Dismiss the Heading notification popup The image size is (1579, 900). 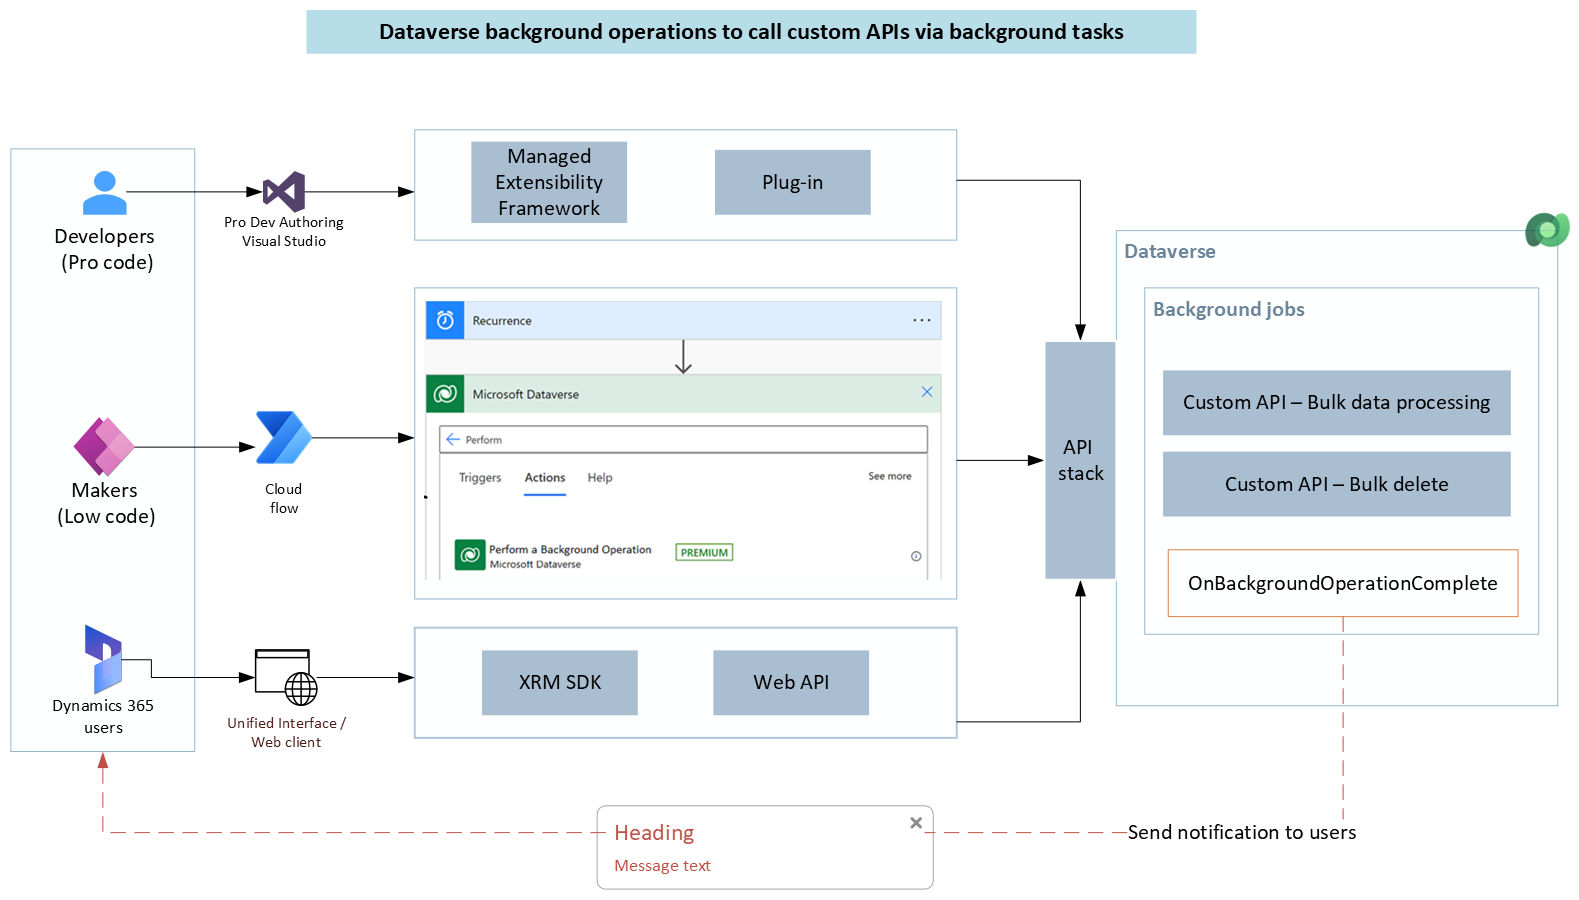[916, 823]
